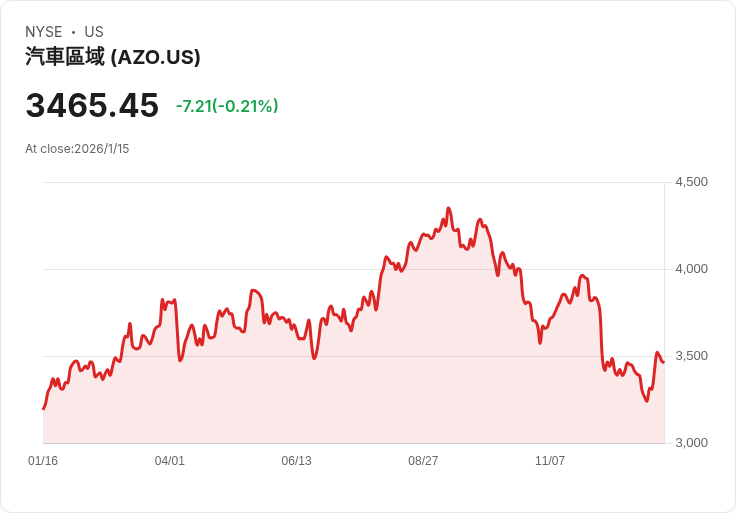Click the rightmost end of the red line
736x513 pixels.
point(663,362)
